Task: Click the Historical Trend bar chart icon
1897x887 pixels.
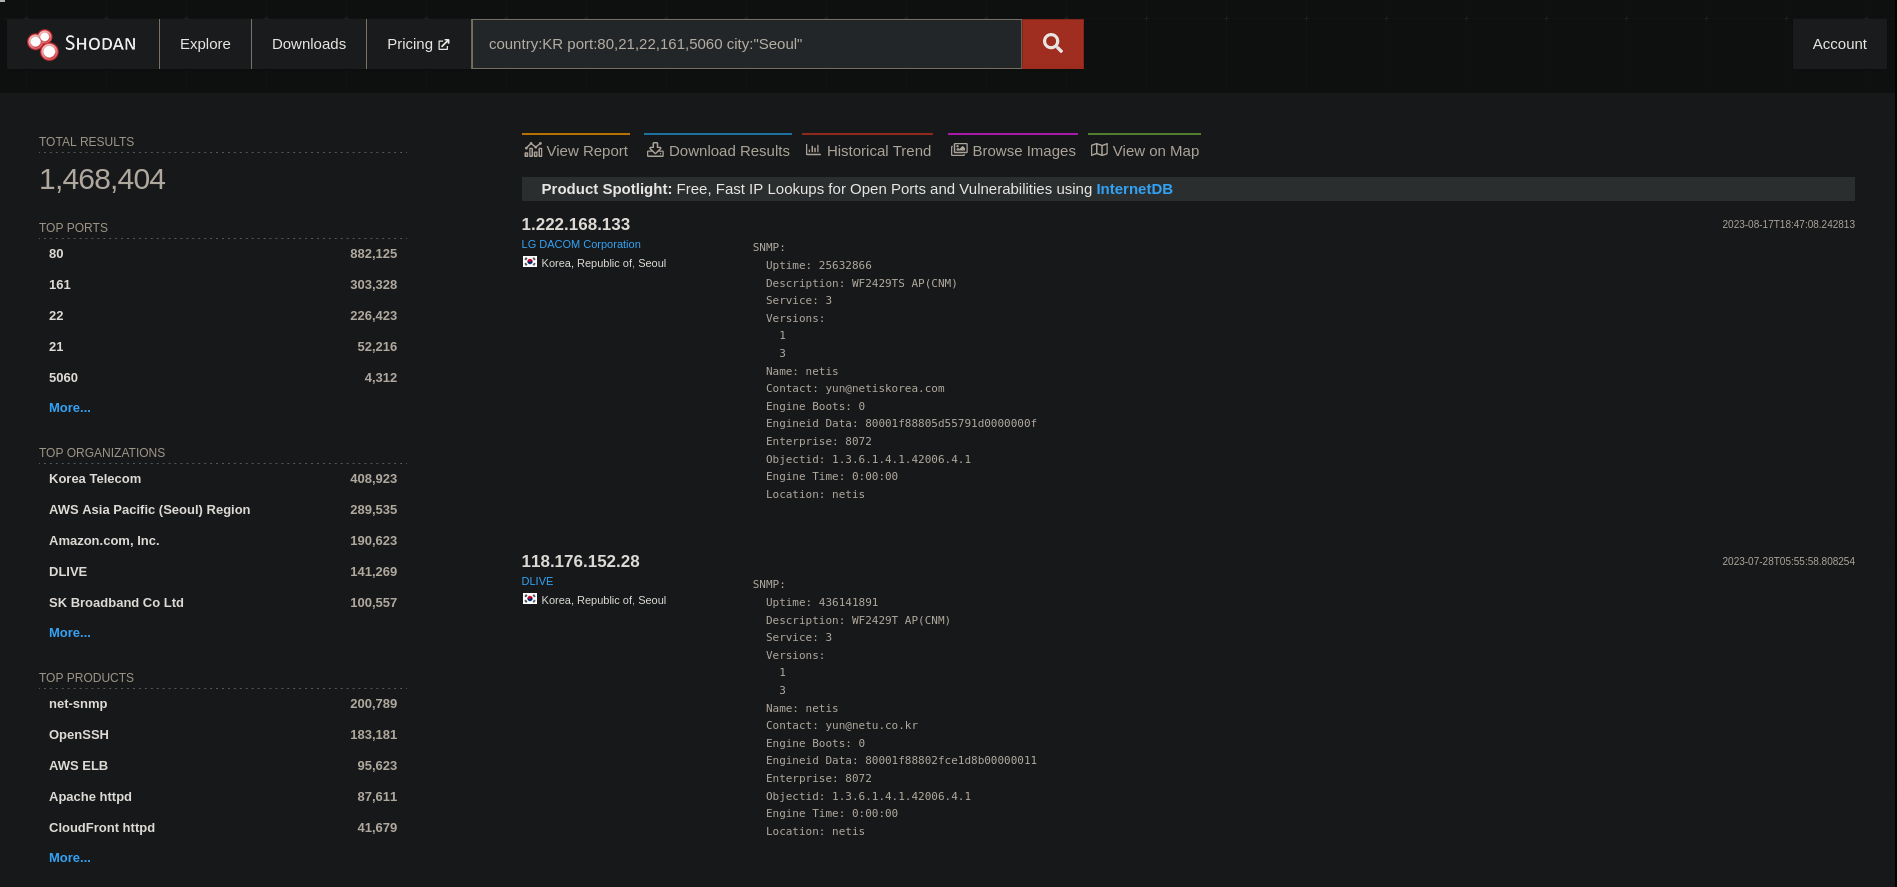Action: [x=813, y=150]
